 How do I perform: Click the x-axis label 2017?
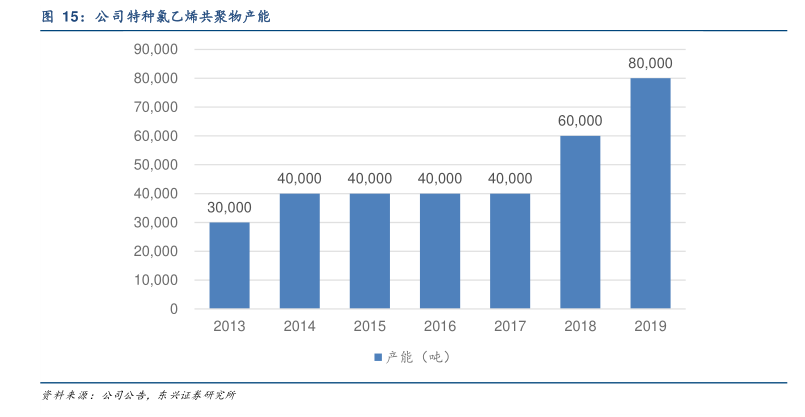(510, 326)
